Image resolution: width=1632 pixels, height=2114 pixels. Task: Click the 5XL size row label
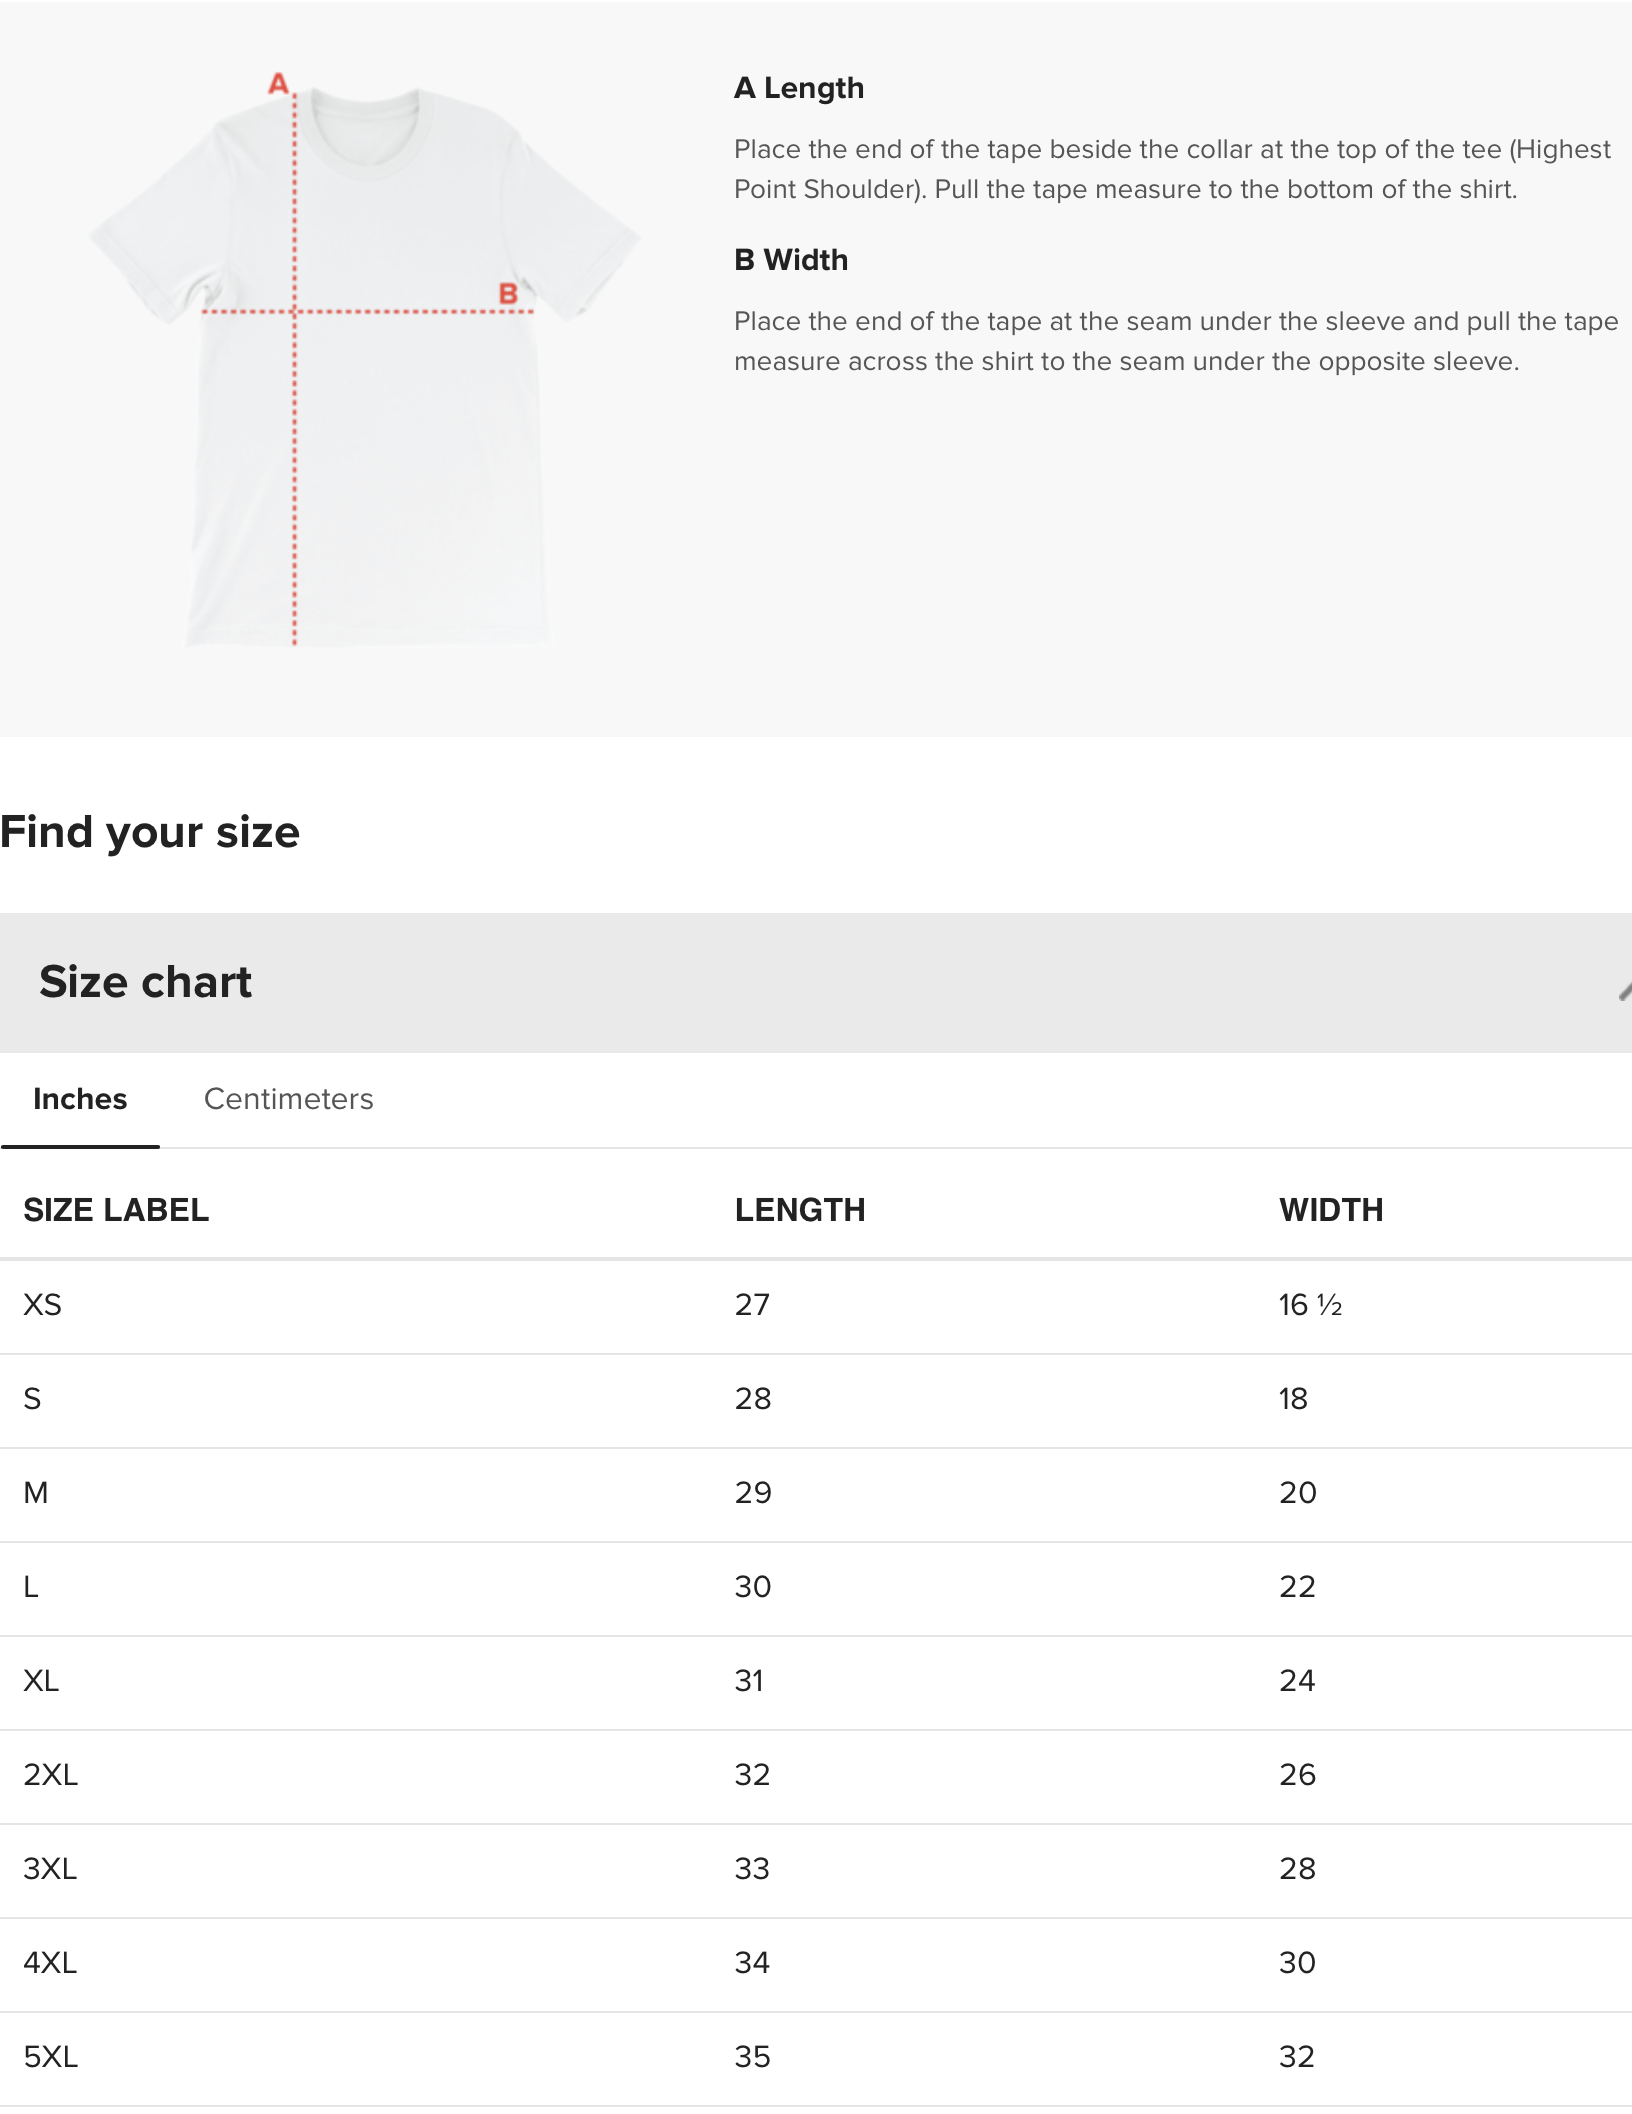pos(50,2057)
